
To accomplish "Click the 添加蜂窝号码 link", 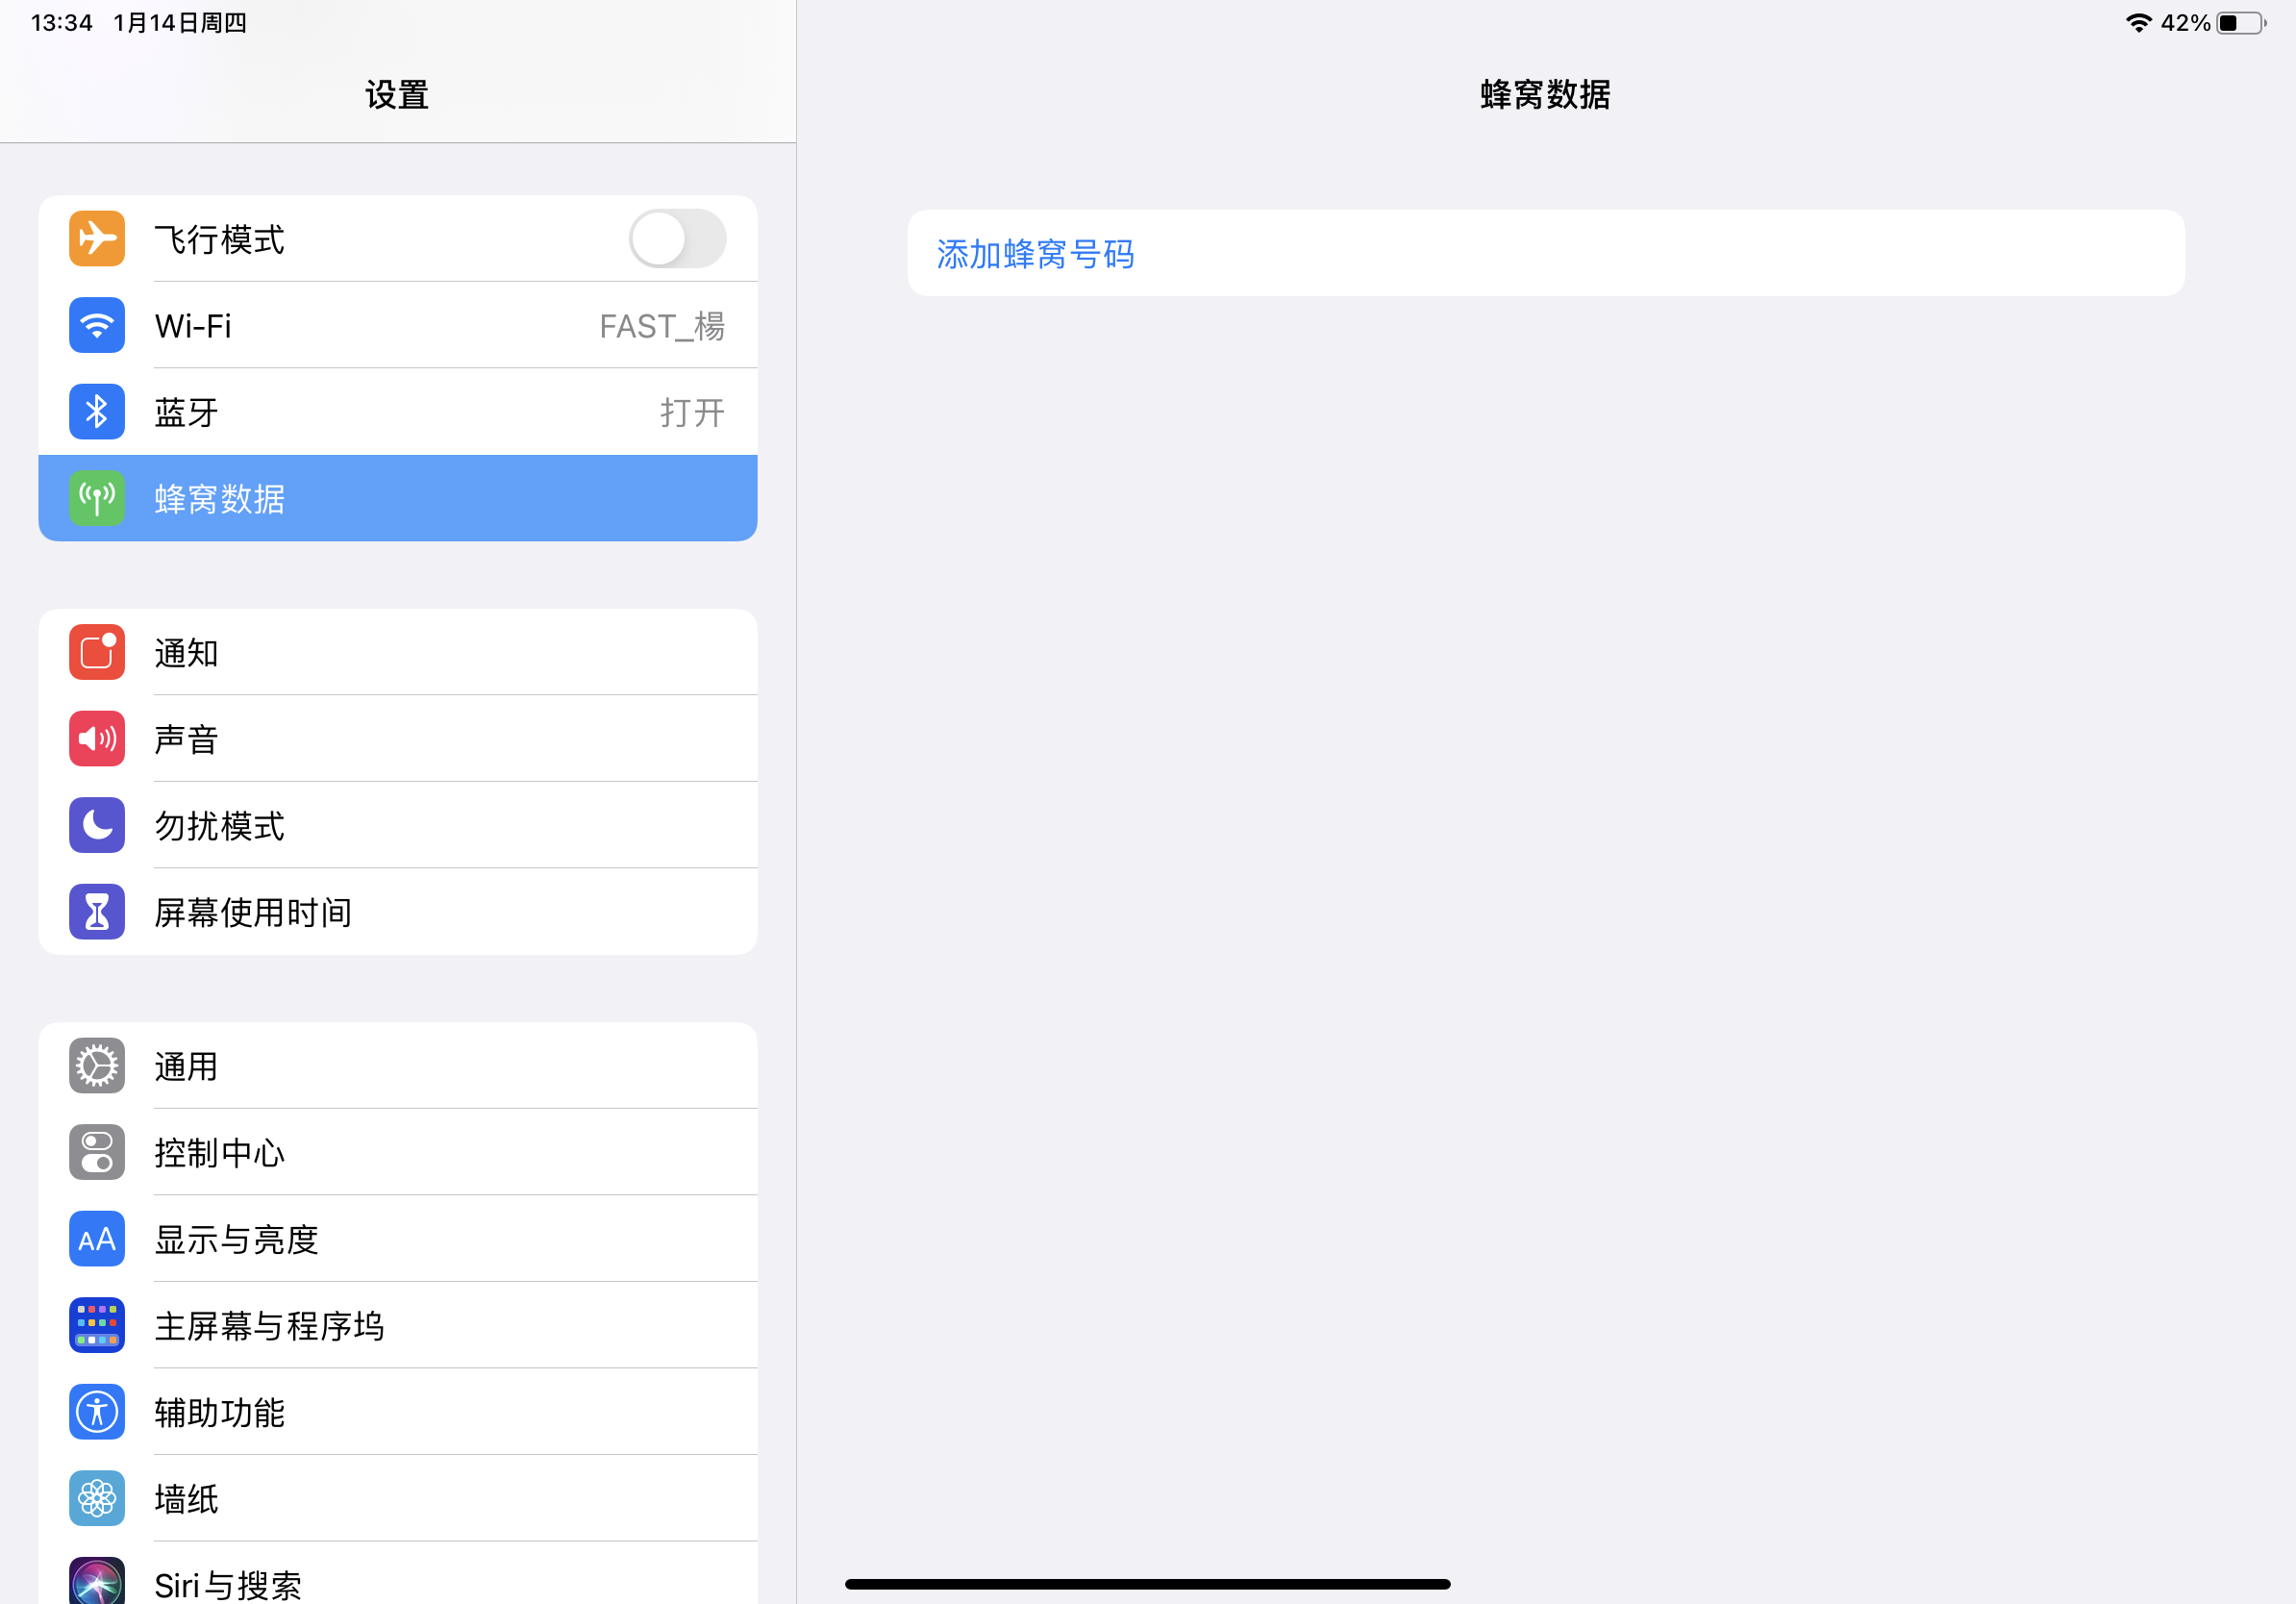I will 1035,254.
